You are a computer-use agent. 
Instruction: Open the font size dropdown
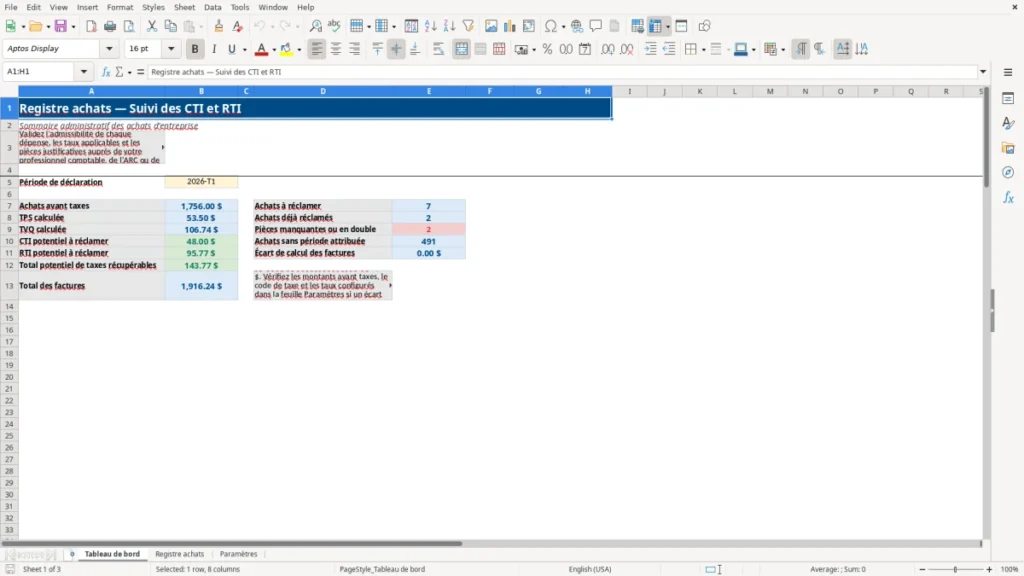(171, 48)
